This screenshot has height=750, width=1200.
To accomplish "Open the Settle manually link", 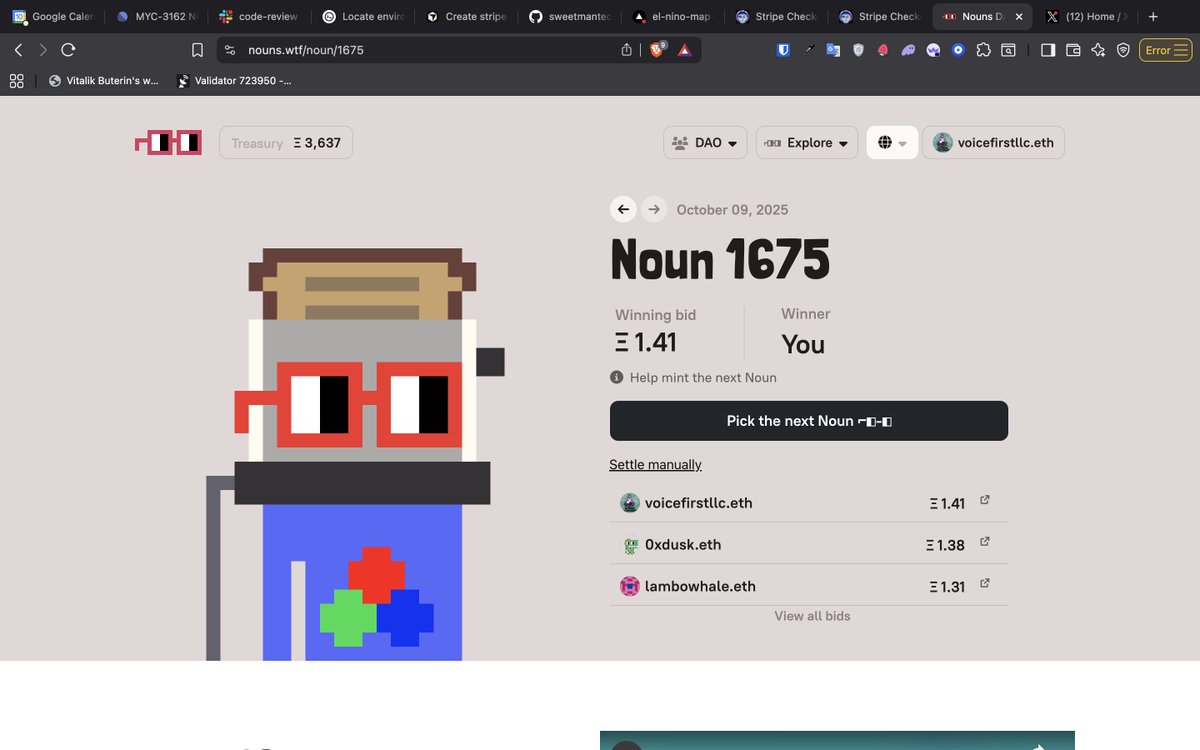I will (x=655, y=464).
